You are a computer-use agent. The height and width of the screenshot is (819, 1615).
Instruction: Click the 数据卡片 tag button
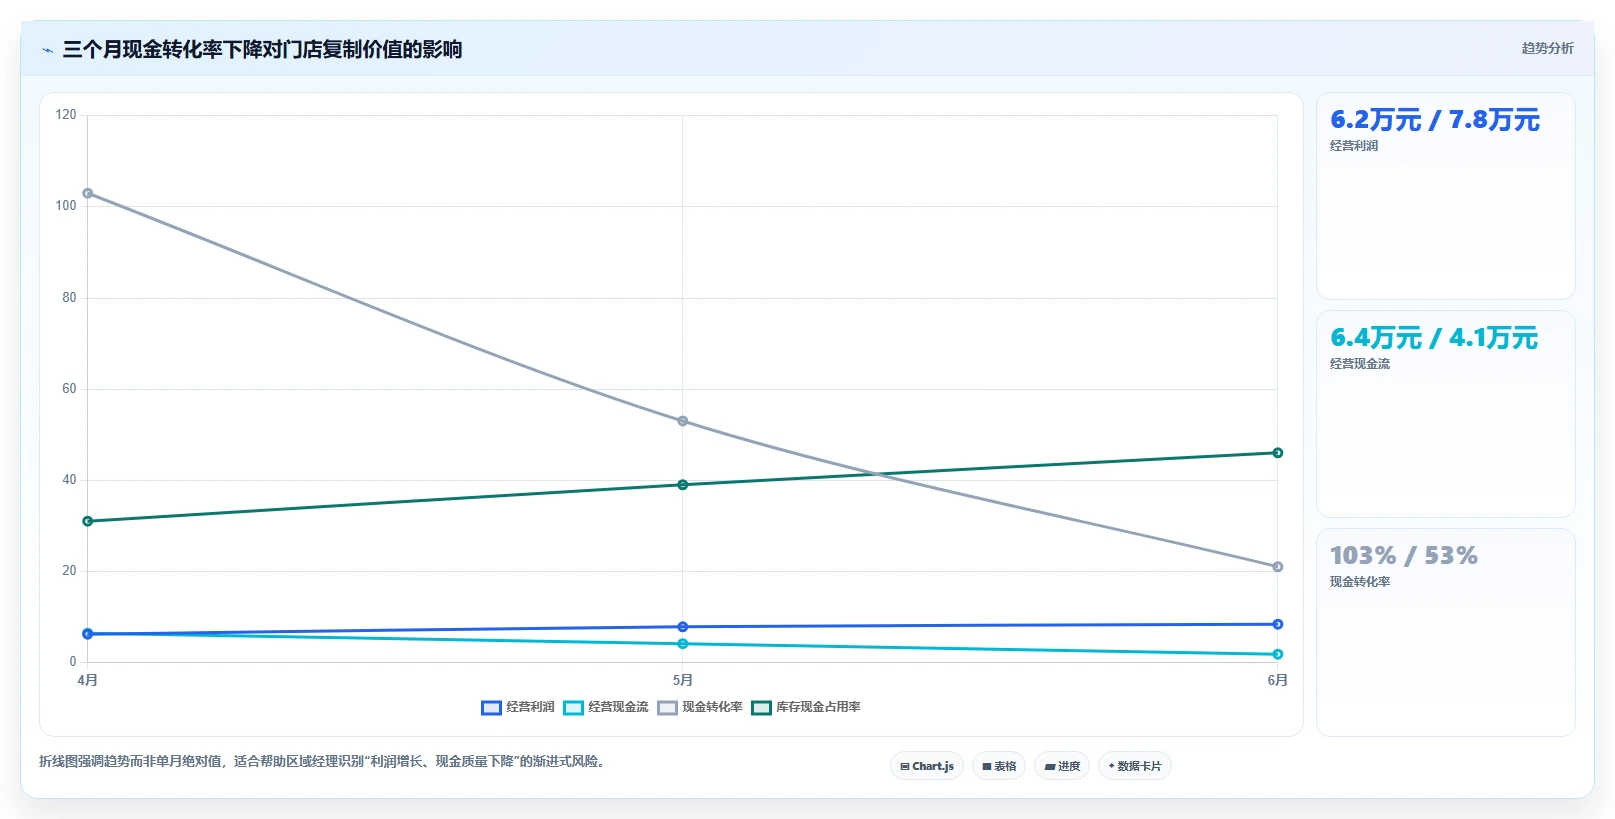[x=1135, y=766]
